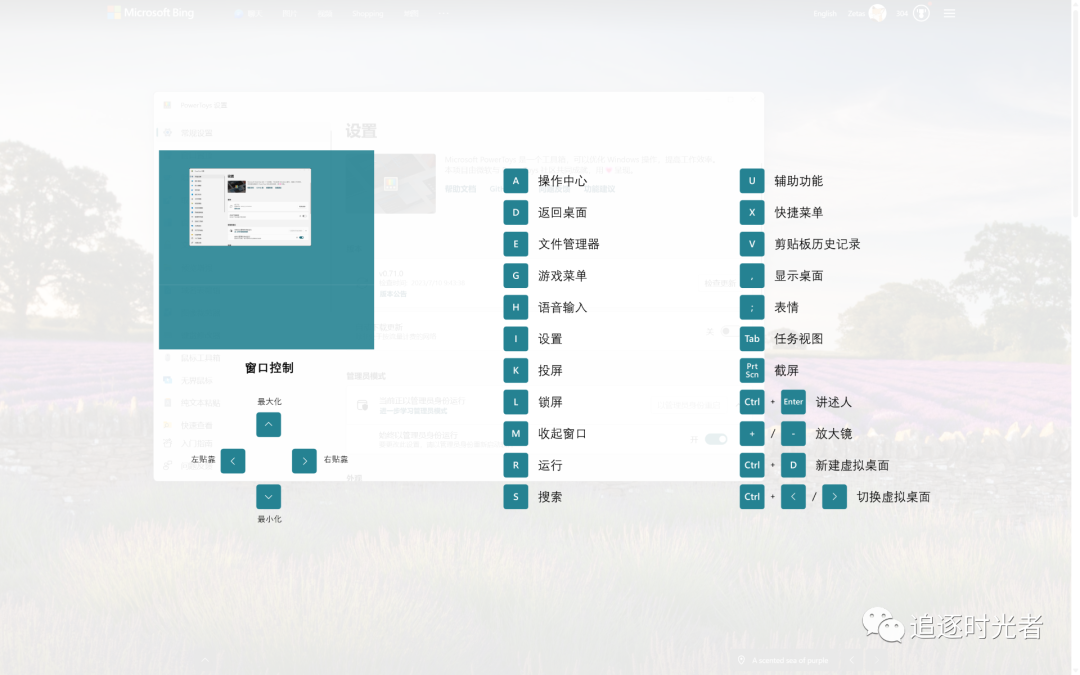Open the ··· overflow dropdown in Bing navigation
The width and height of the screenshot is (1080, 675).
(443, 13)
